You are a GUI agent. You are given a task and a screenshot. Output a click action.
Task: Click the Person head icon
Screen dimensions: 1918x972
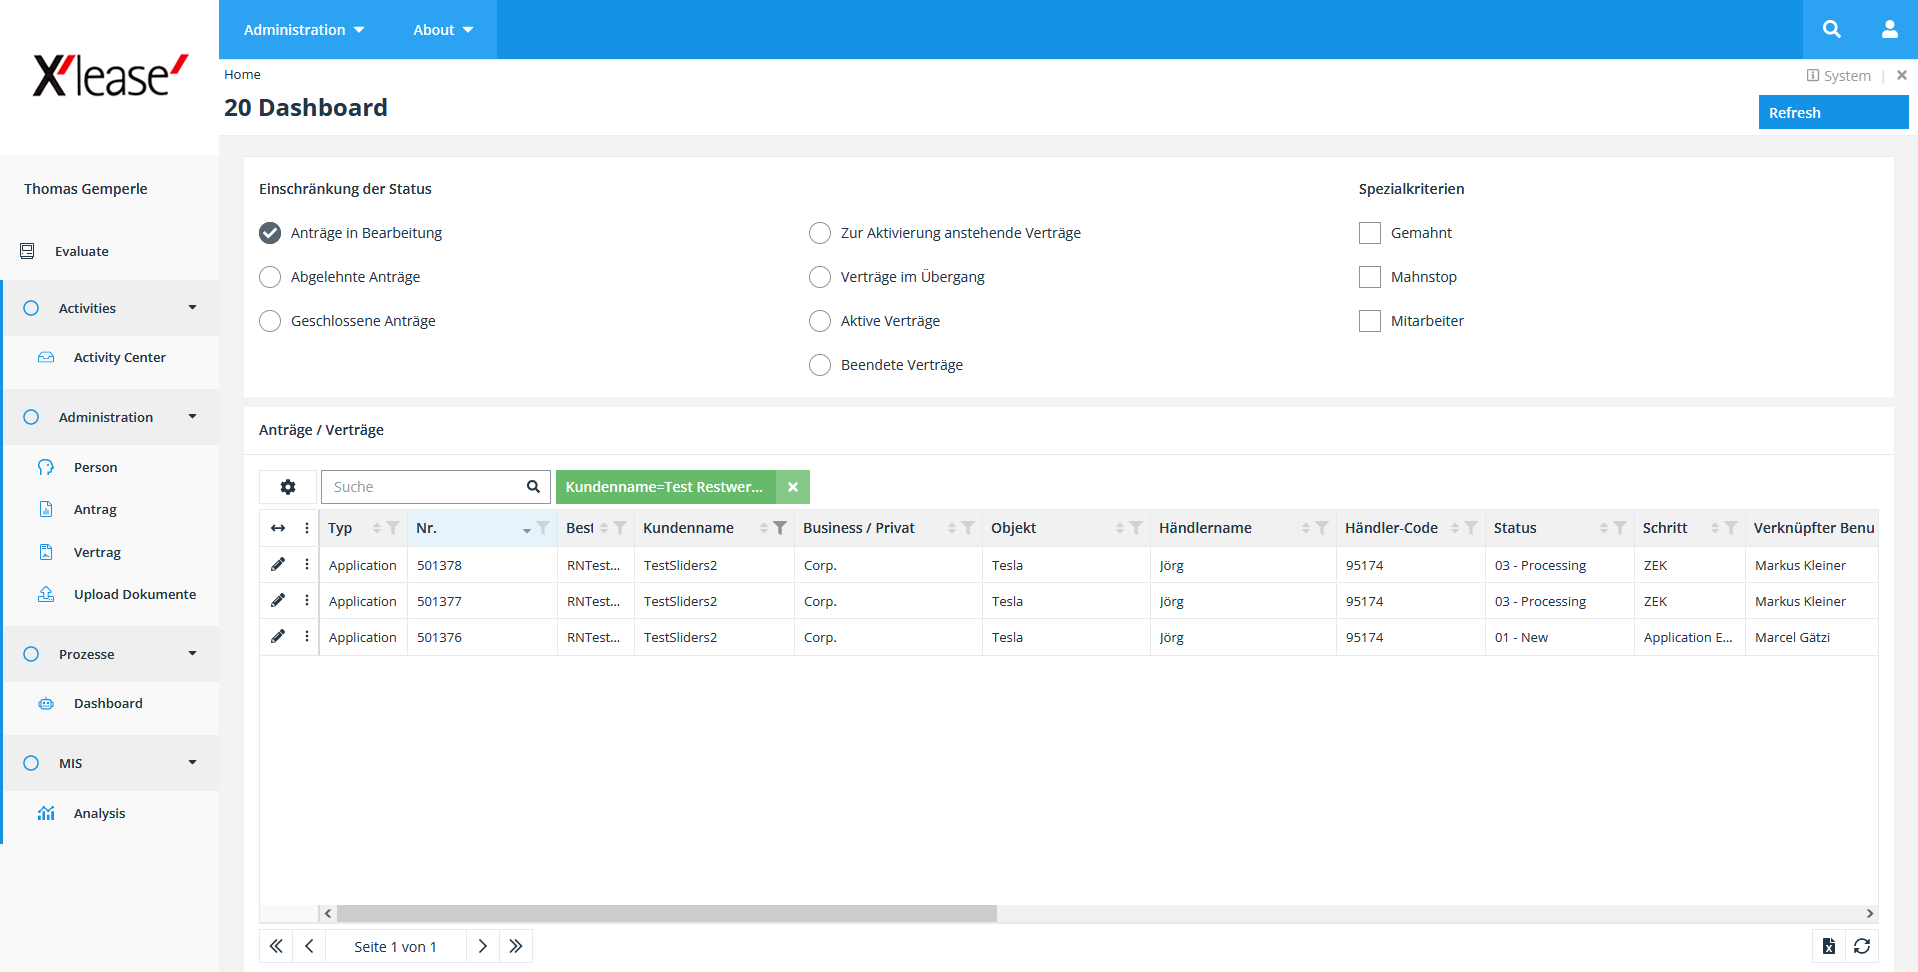pyautogui.click(x=46, y=467)
